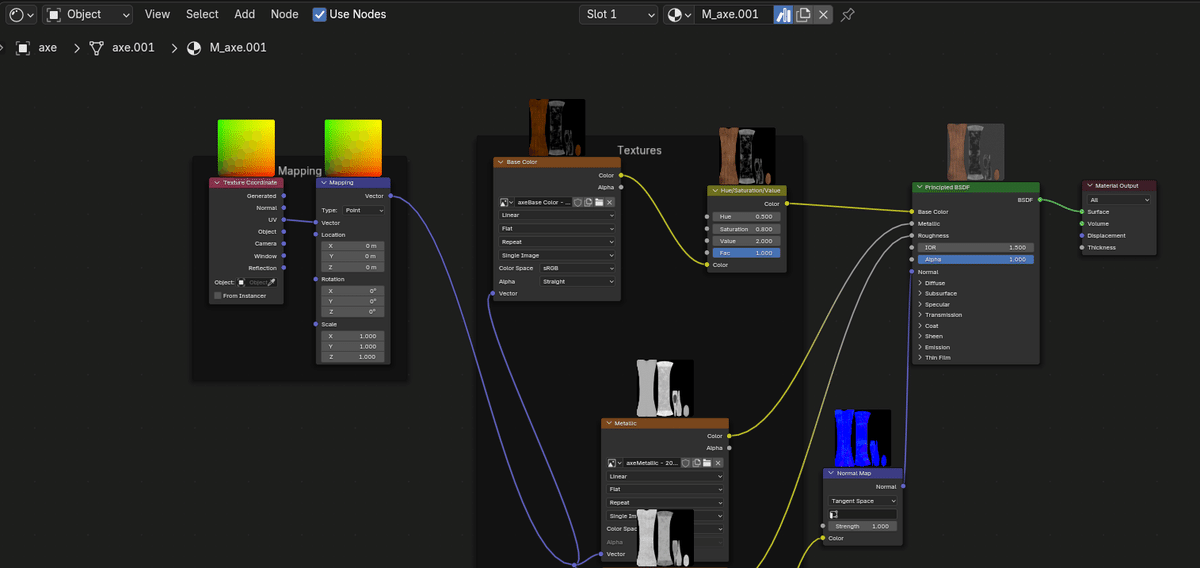This screenshot has height=568, width=1200.
Task: Expand the Emission panel in Principled BSDF
Action: (x=920, y=347)
